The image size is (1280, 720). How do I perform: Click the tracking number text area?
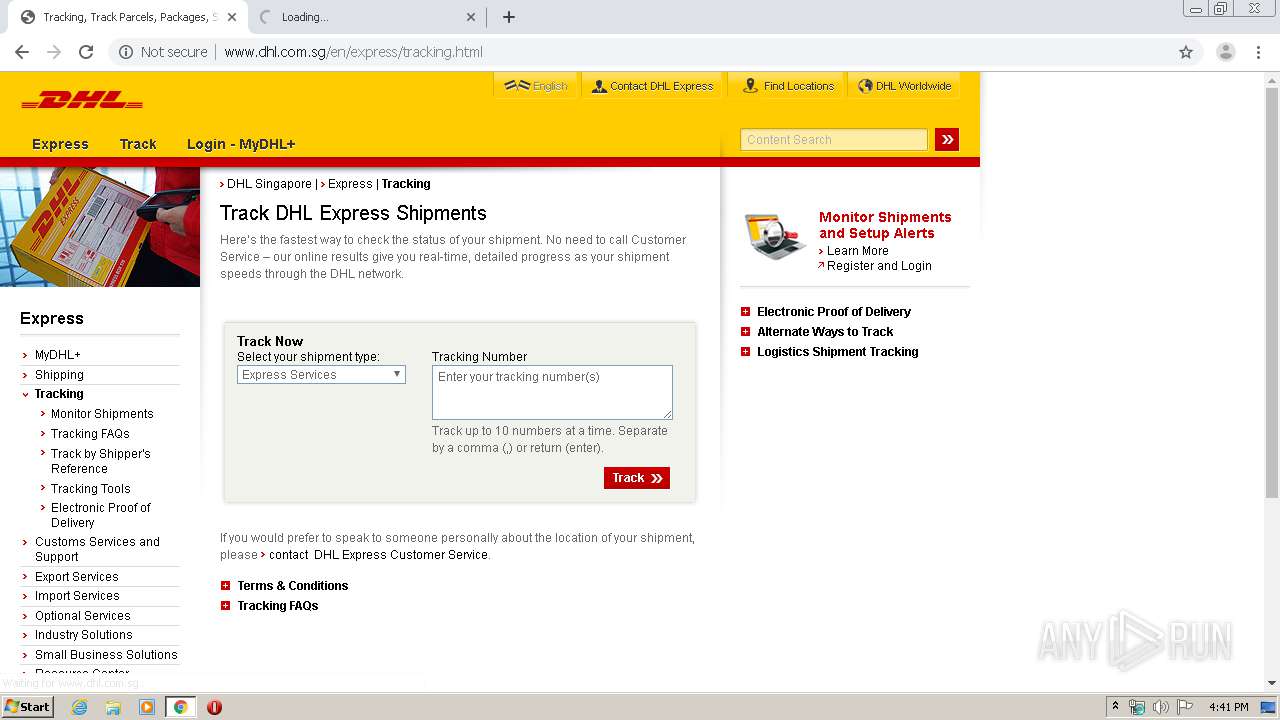click(552, 392)
